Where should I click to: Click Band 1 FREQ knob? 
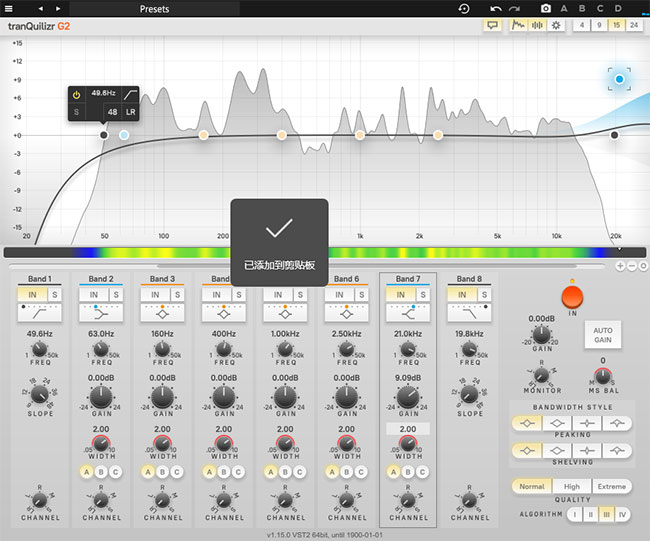[x=40, y=349]
